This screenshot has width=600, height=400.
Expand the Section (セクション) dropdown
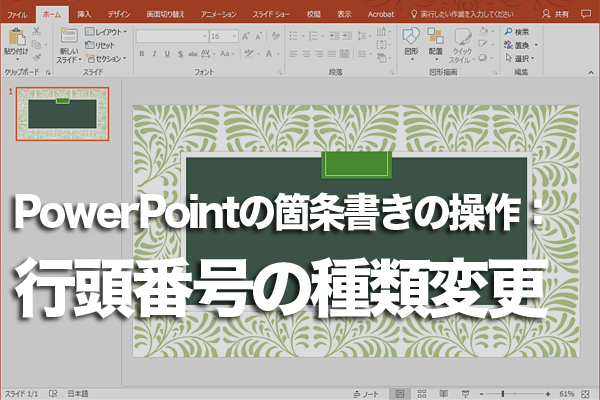point(106,59)
